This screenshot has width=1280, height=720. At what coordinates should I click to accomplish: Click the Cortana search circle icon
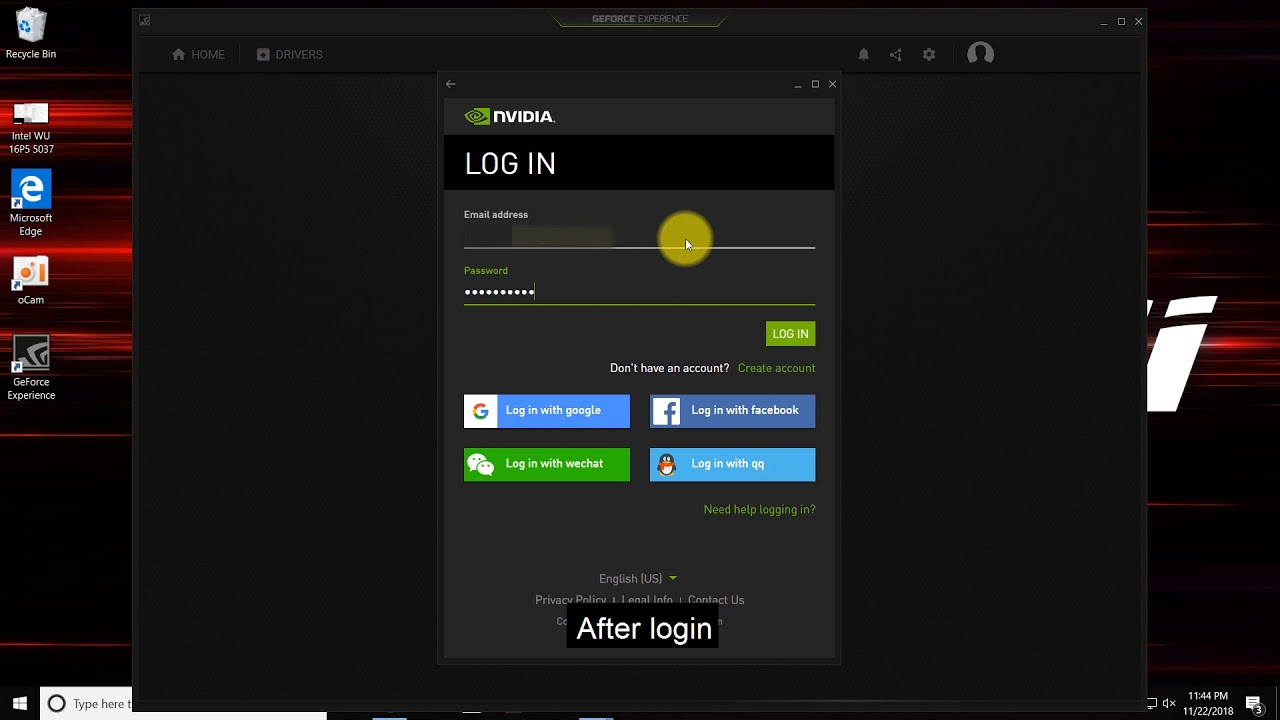click(x=57, y=704)
